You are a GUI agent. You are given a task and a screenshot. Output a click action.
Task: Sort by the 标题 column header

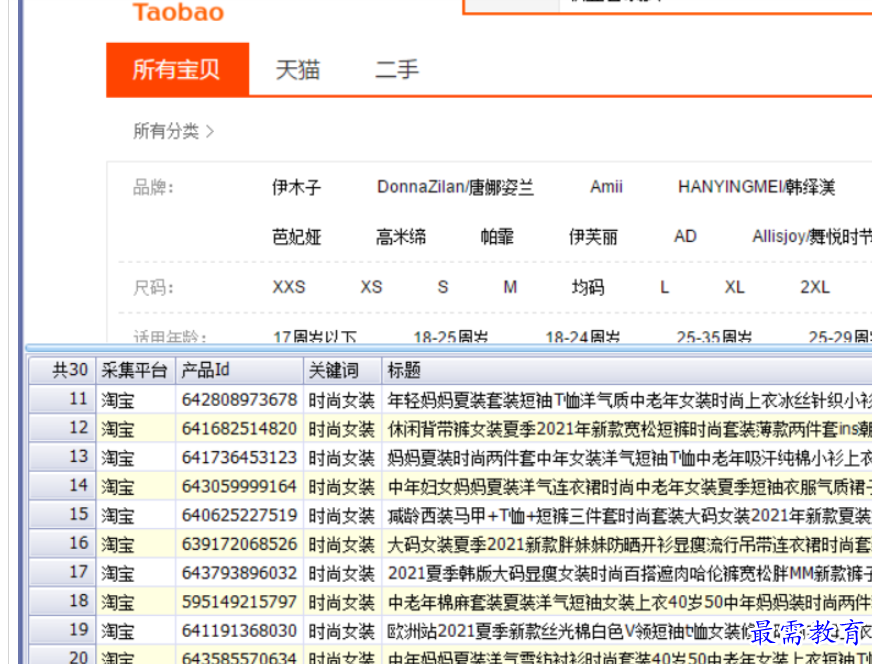(x=627, y=370)
